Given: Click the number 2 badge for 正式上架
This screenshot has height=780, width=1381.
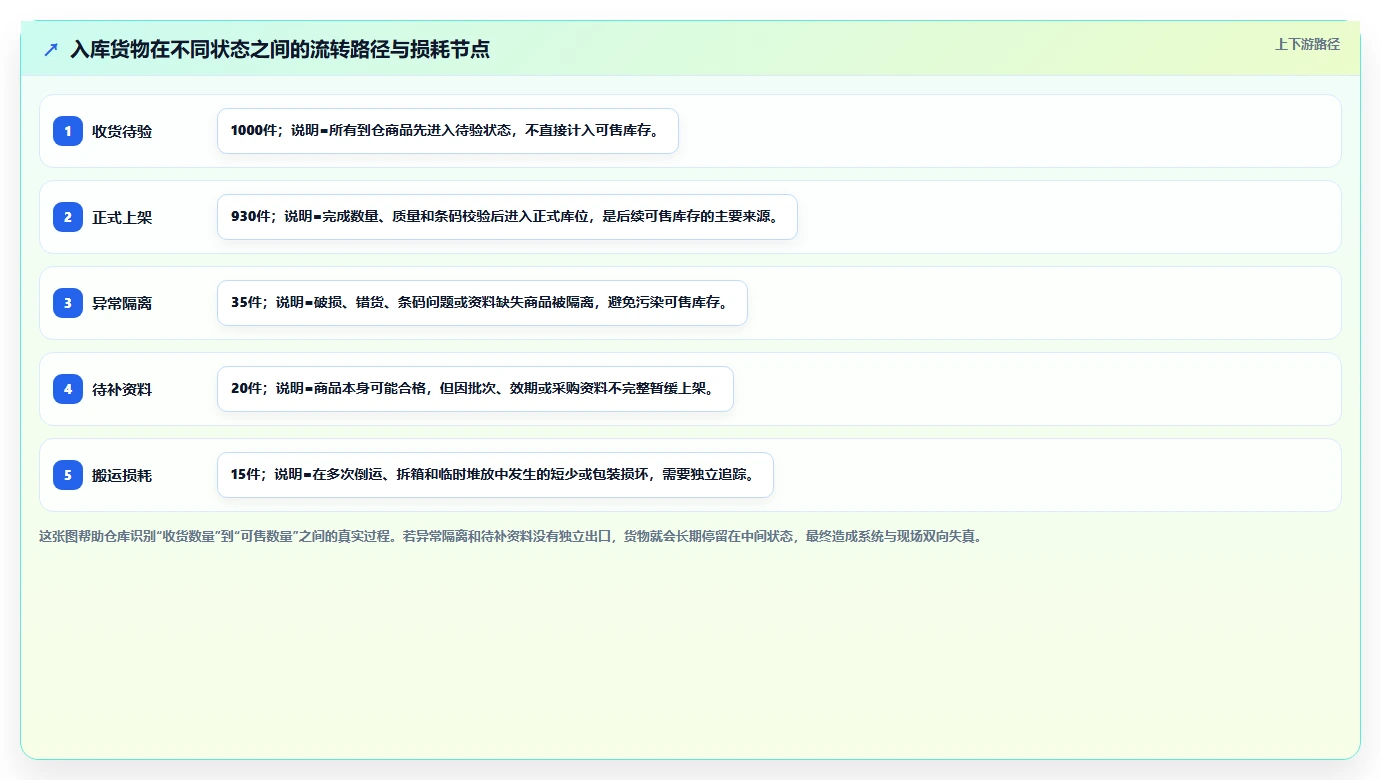Looking at the screenshot, I should click(68, 217).
